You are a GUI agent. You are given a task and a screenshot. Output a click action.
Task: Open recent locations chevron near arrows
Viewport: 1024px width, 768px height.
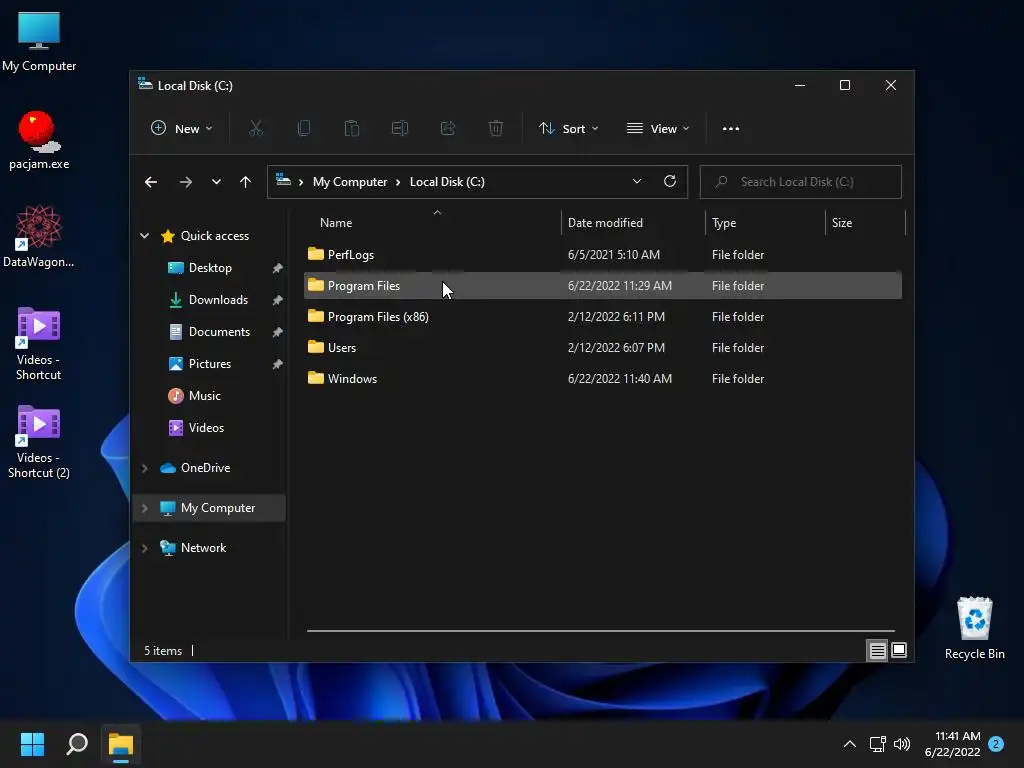[216, 182]
